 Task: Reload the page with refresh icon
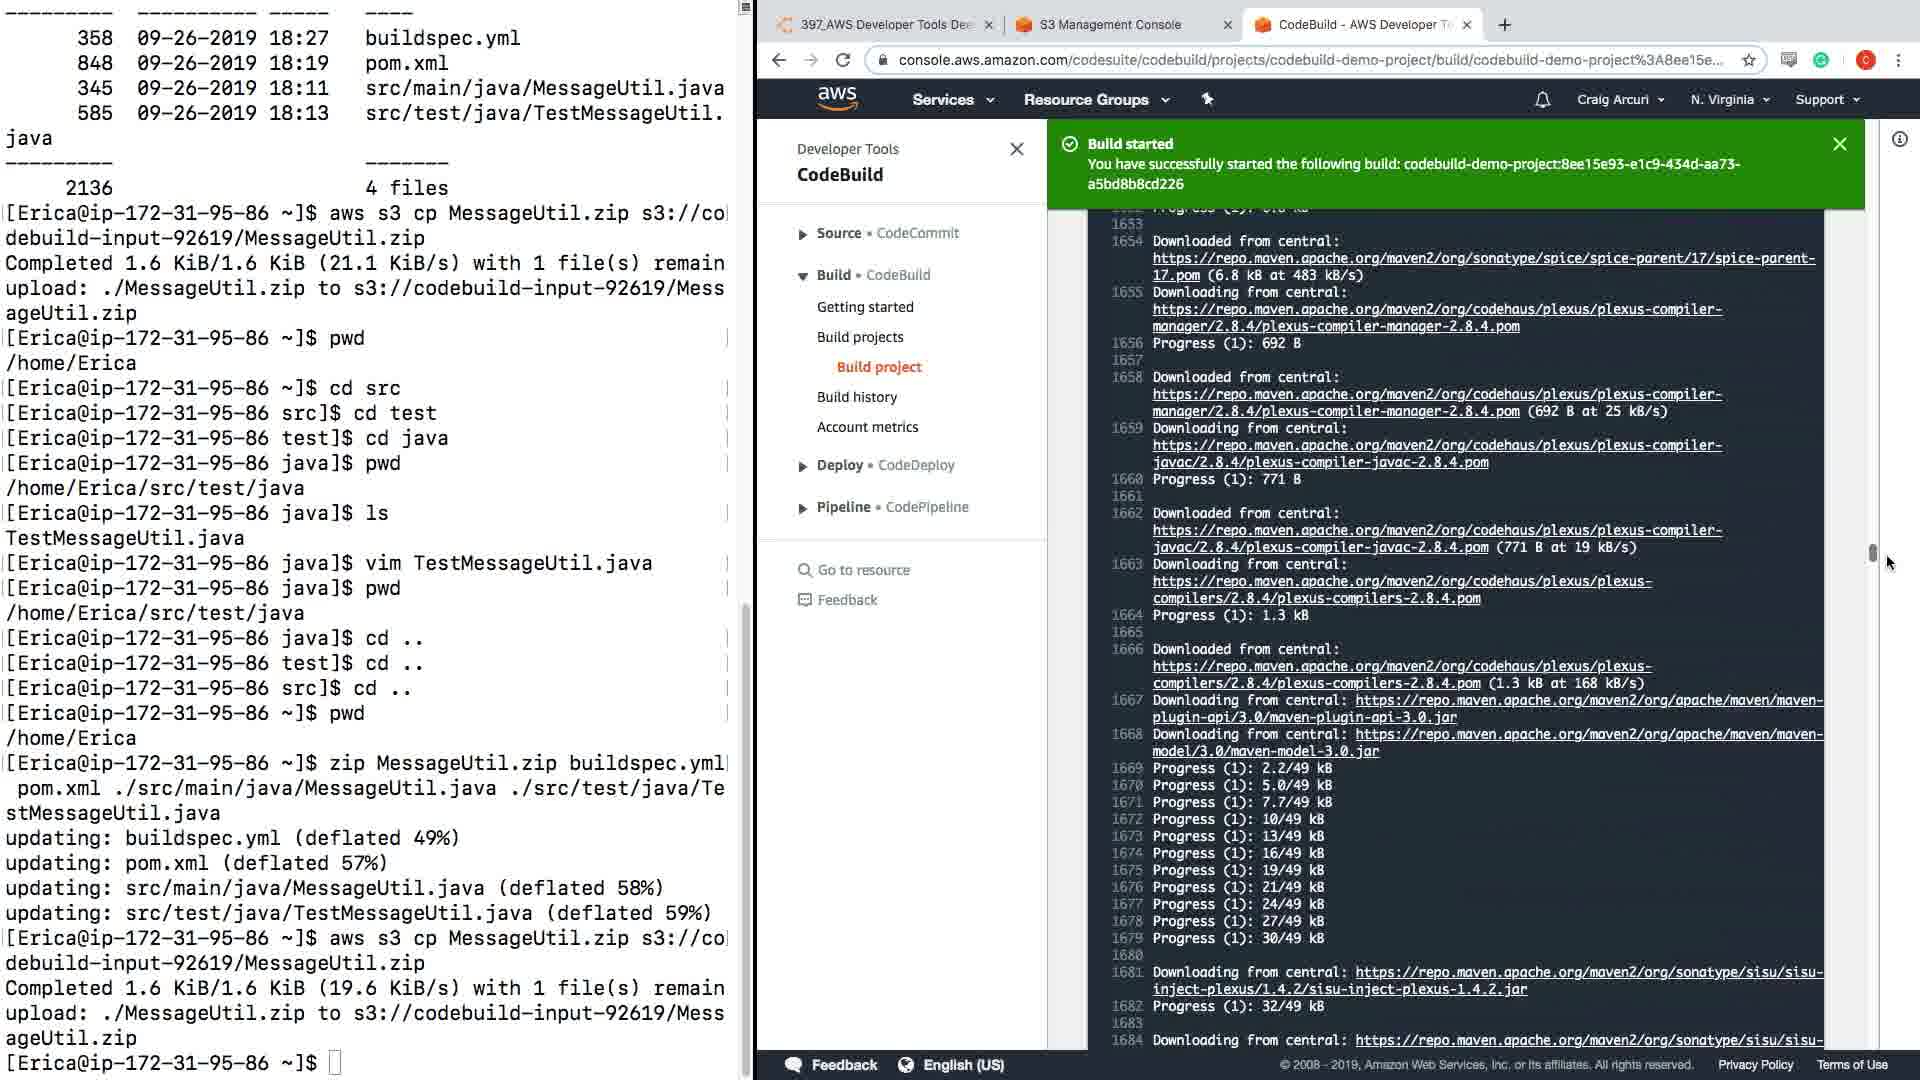coord(843,60)
